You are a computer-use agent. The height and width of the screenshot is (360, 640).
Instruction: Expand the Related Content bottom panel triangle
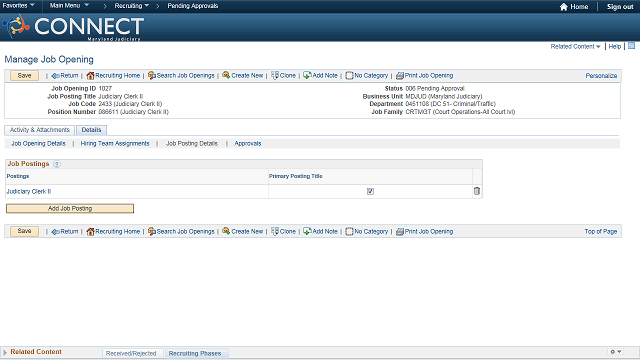[5, 352]
